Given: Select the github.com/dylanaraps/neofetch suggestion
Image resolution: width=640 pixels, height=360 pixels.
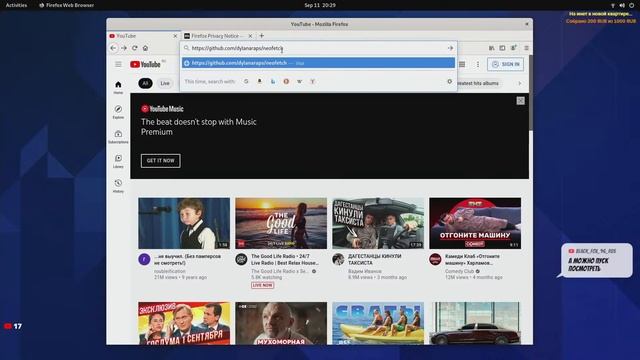Looking at the screenshot, I should (318, 63).
